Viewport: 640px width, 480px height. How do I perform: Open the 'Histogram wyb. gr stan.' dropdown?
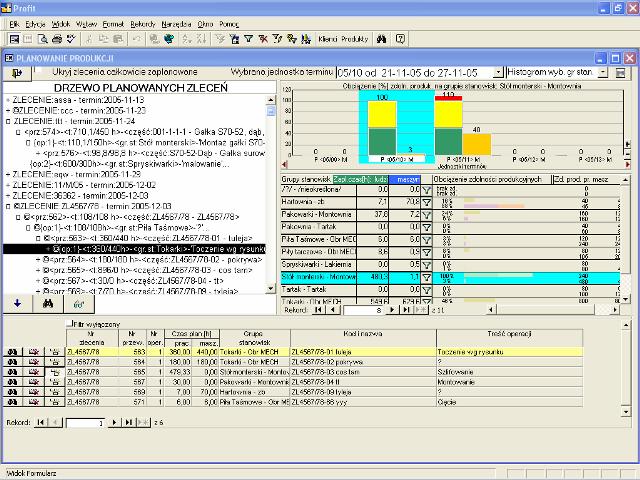coord(603,73)
